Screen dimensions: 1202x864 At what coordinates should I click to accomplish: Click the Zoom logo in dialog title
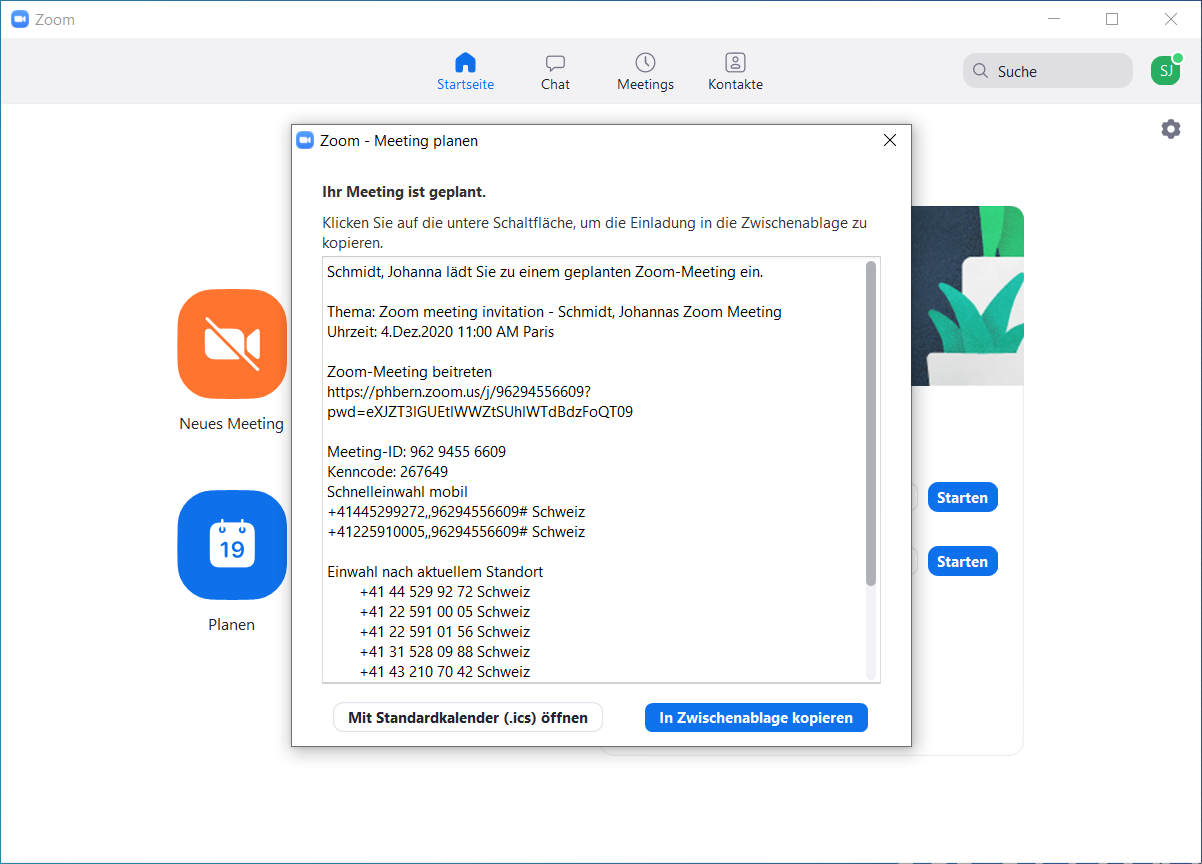point(306,141)
